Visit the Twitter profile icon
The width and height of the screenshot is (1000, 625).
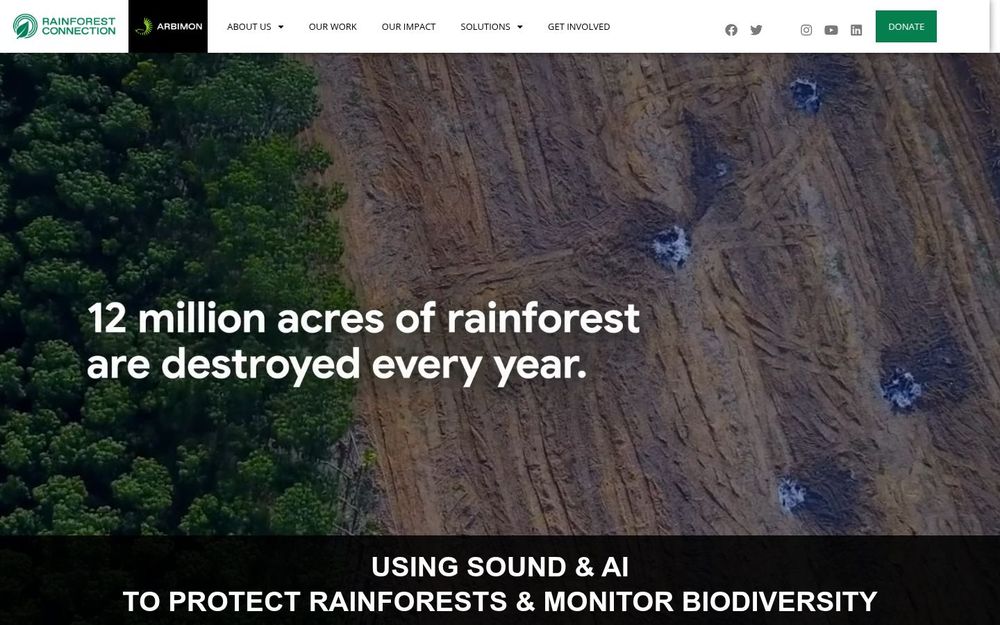(x=756, y=30)
